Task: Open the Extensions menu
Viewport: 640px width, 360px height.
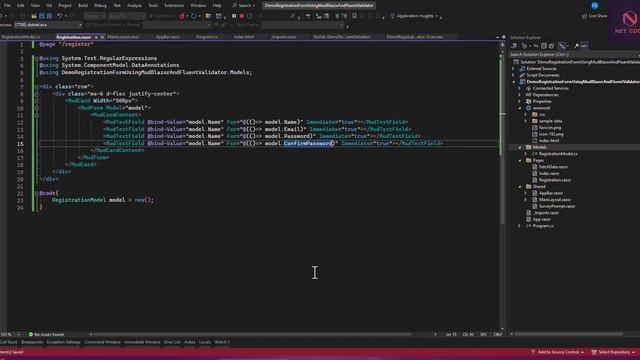Action: point(174,5)
